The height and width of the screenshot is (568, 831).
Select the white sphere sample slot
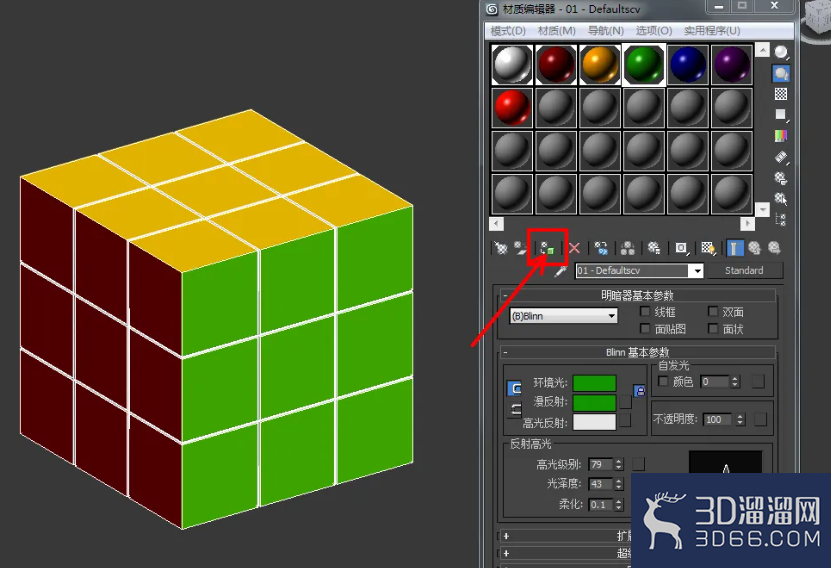point(512,65)
